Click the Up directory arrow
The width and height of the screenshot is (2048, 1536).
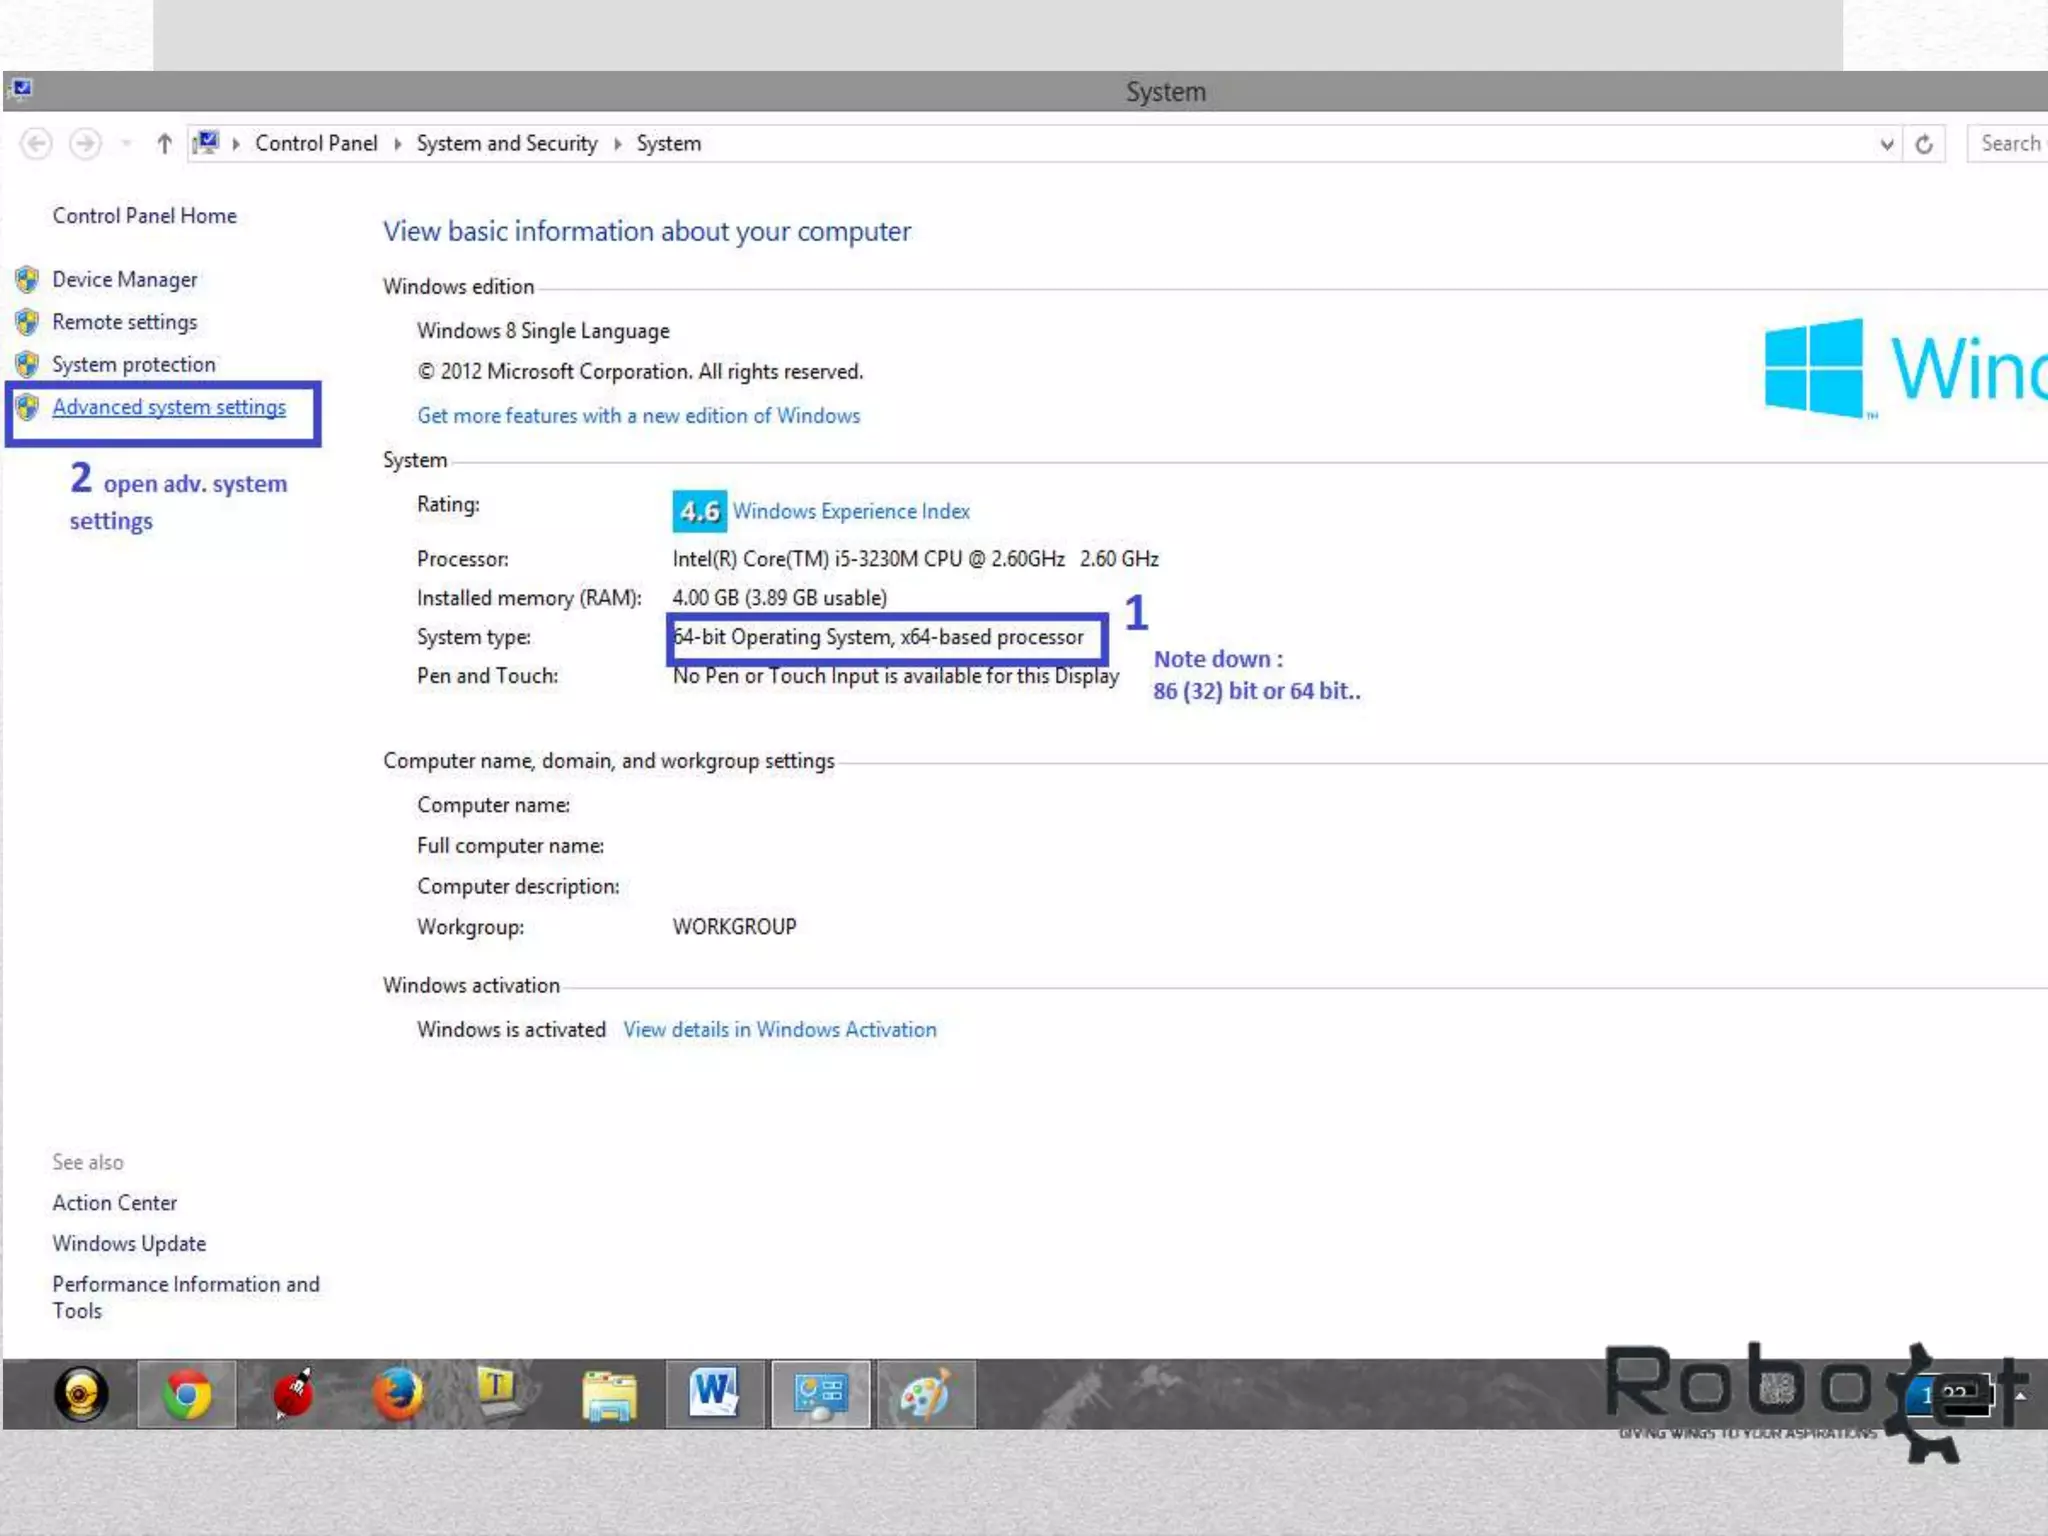click(x=165, y=144)
